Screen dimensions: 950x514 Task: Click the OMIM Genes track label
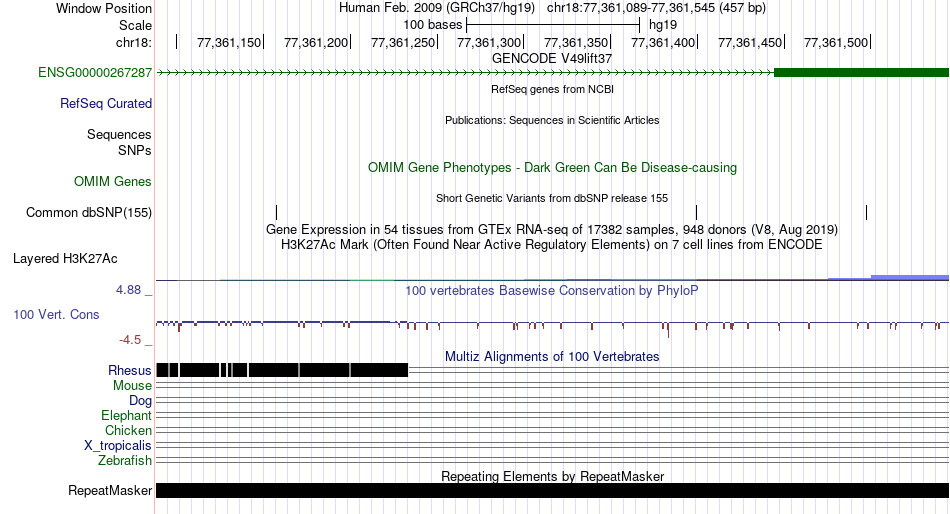(x=113, y=181)
